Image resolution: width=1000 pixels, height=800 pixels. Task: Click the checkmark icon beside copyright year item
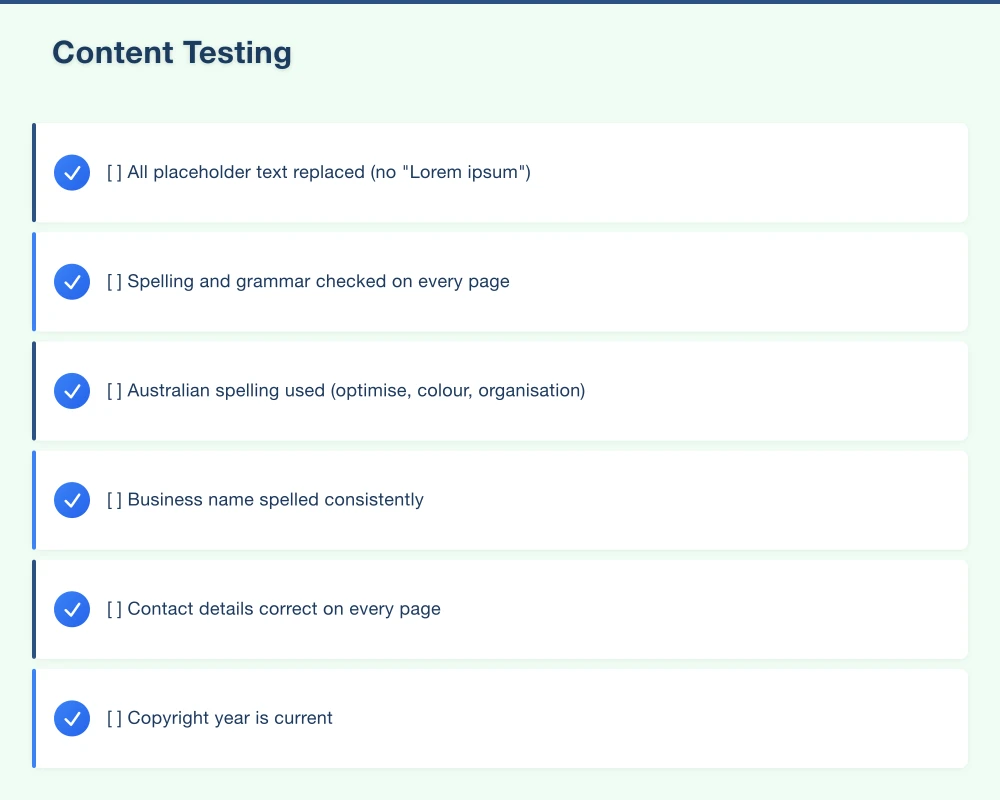(71, 717)
